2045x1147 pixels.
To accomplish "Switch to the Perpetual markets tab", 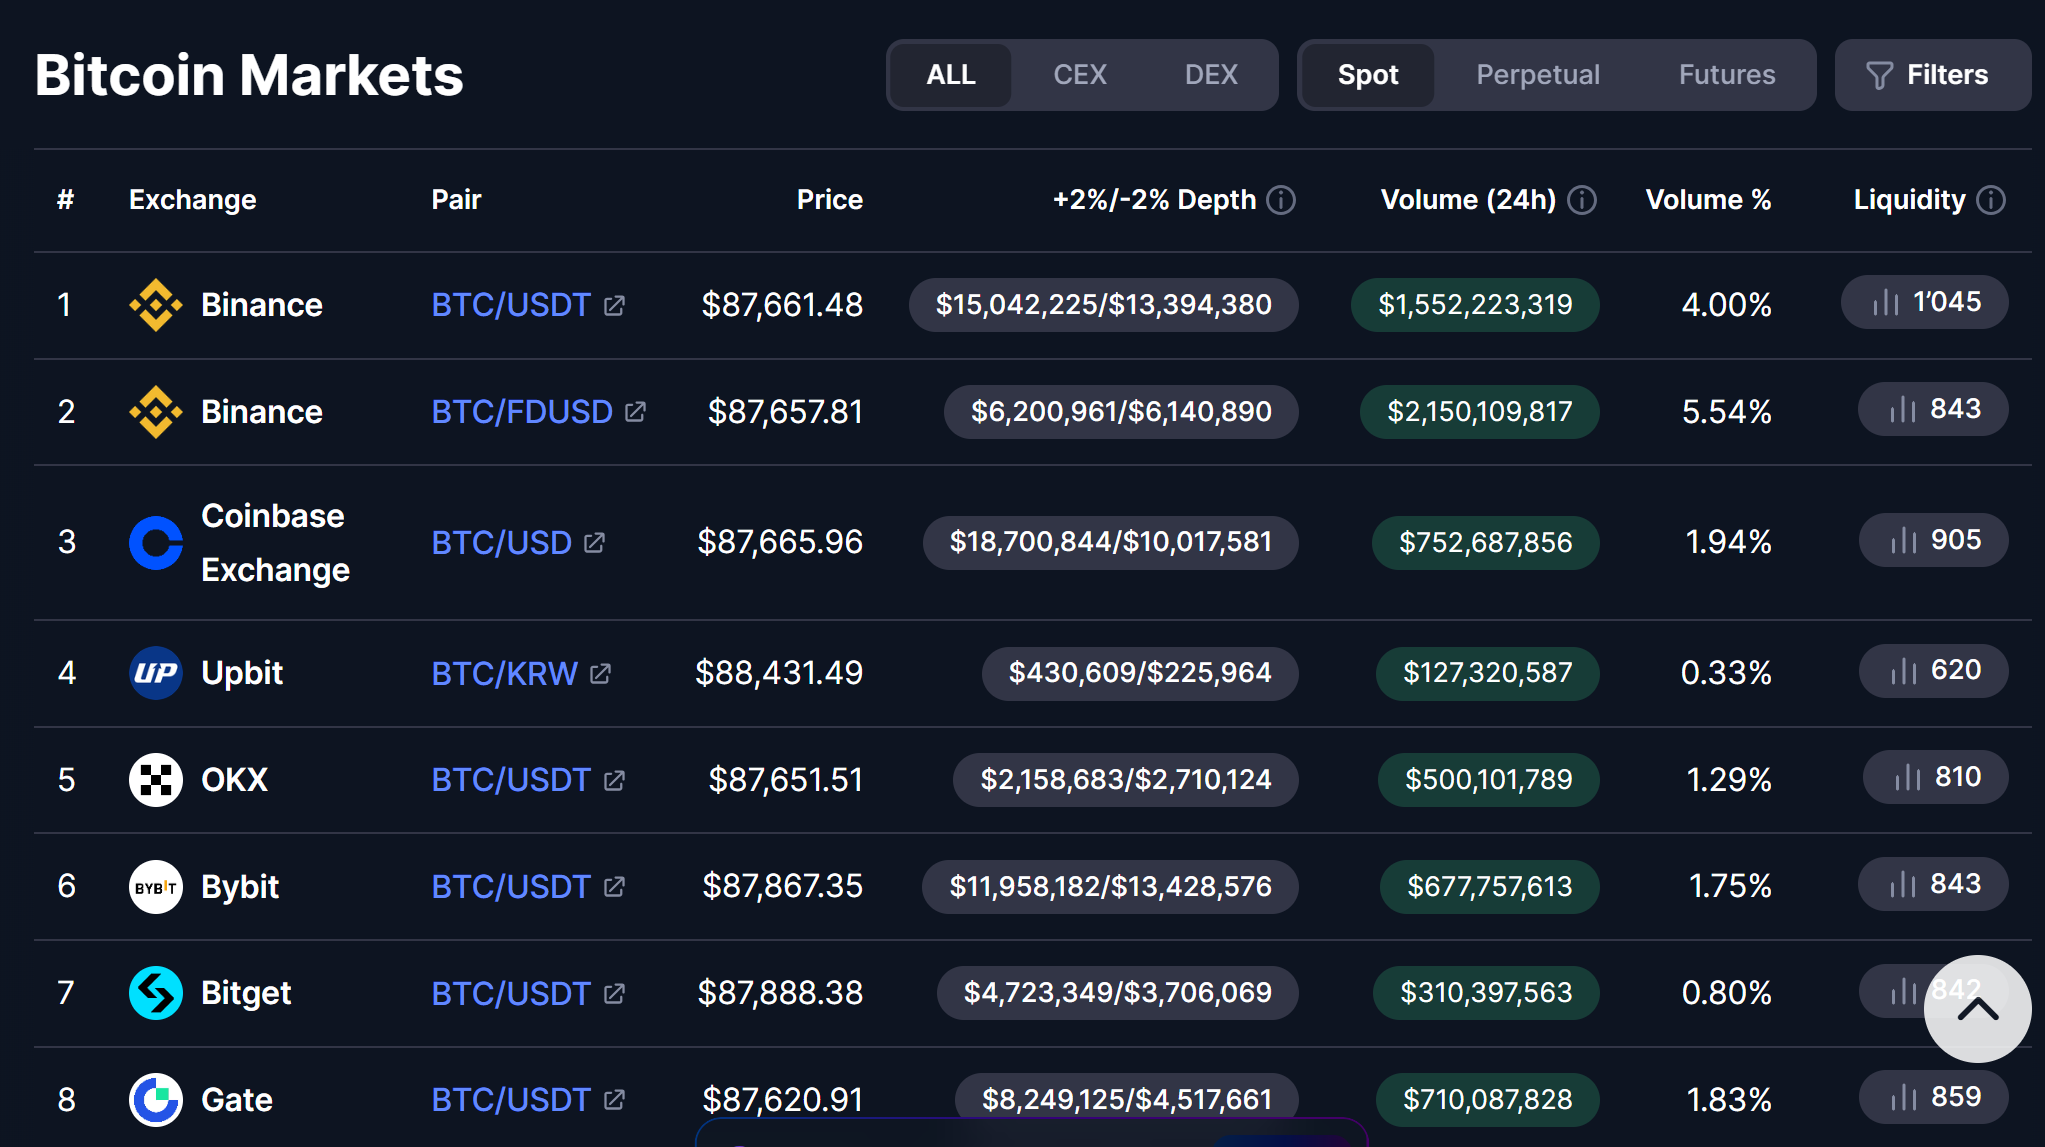I will coord(1537,75).
